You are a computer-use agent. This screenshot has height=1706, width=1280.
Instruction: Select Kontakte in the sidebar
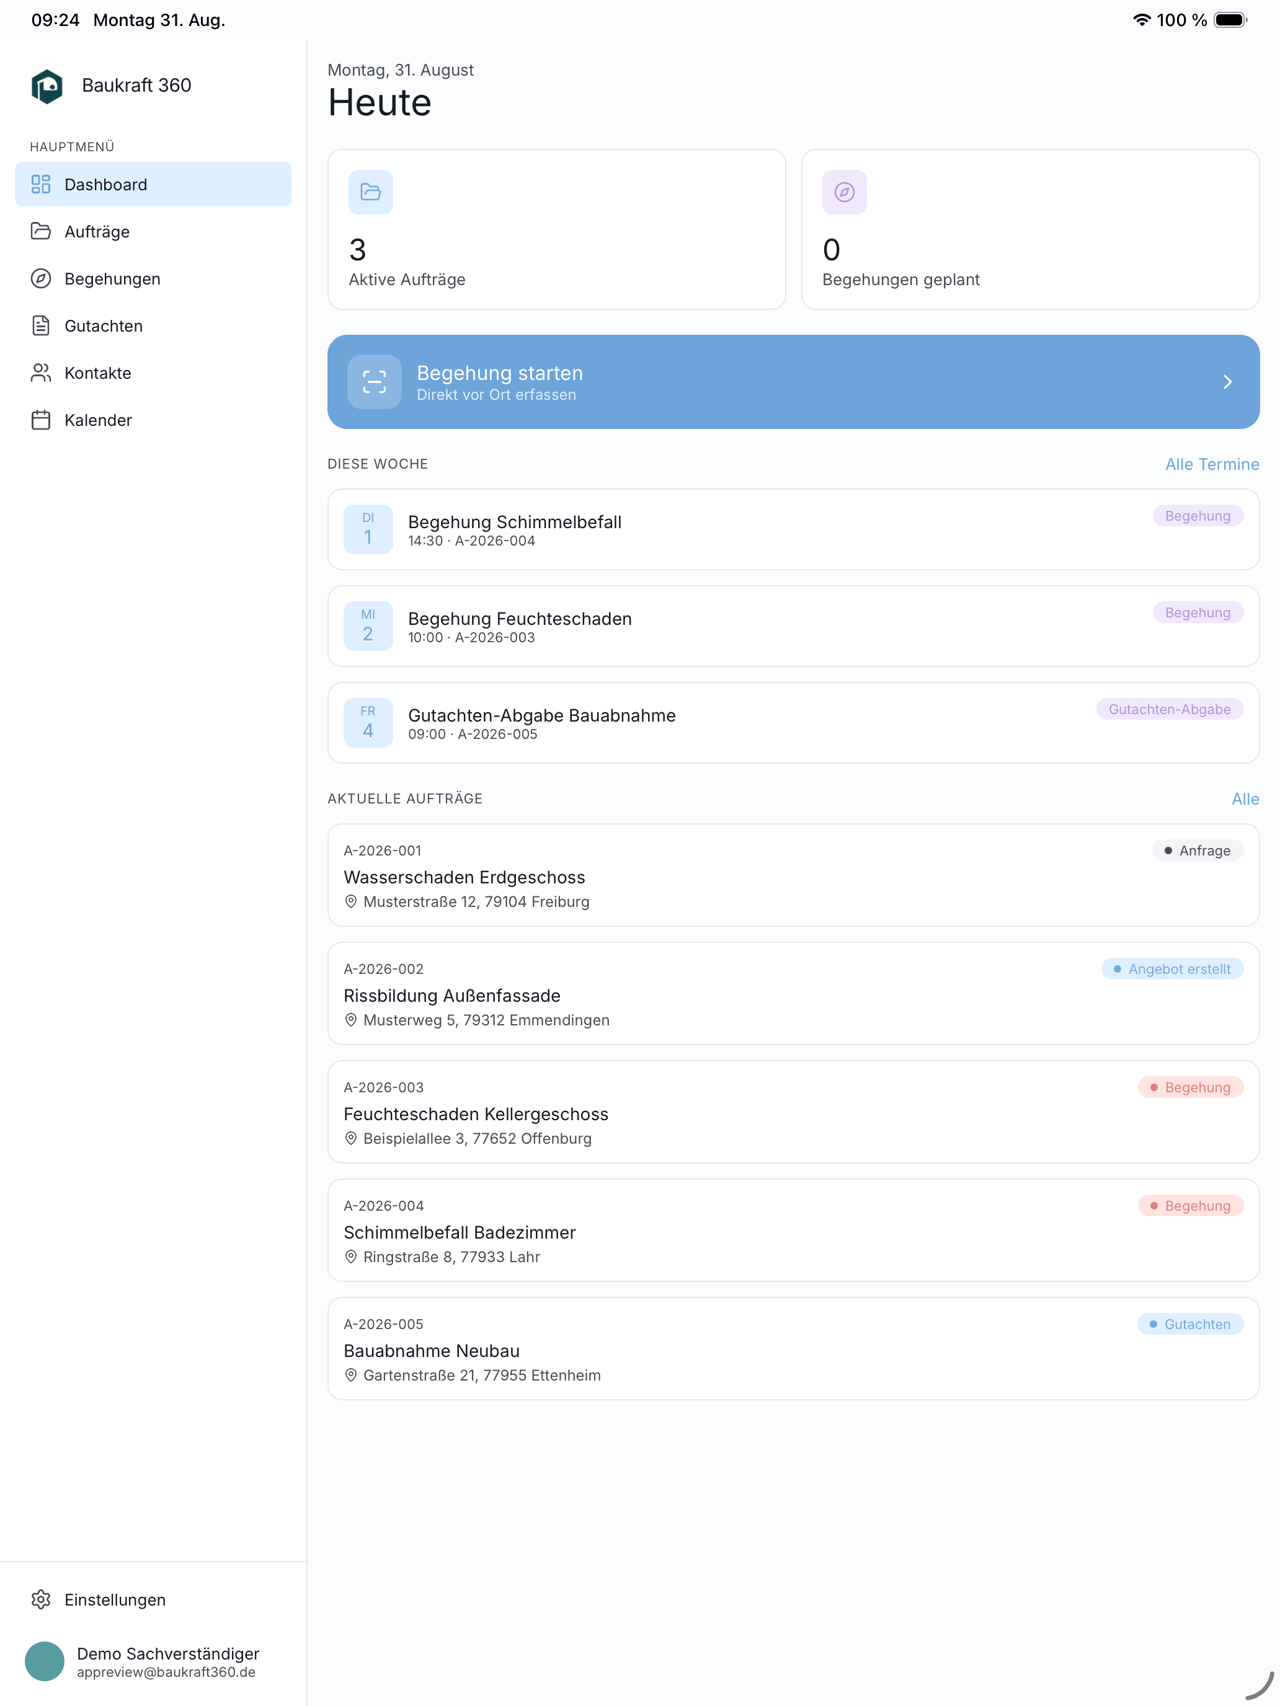coord(153,372)
